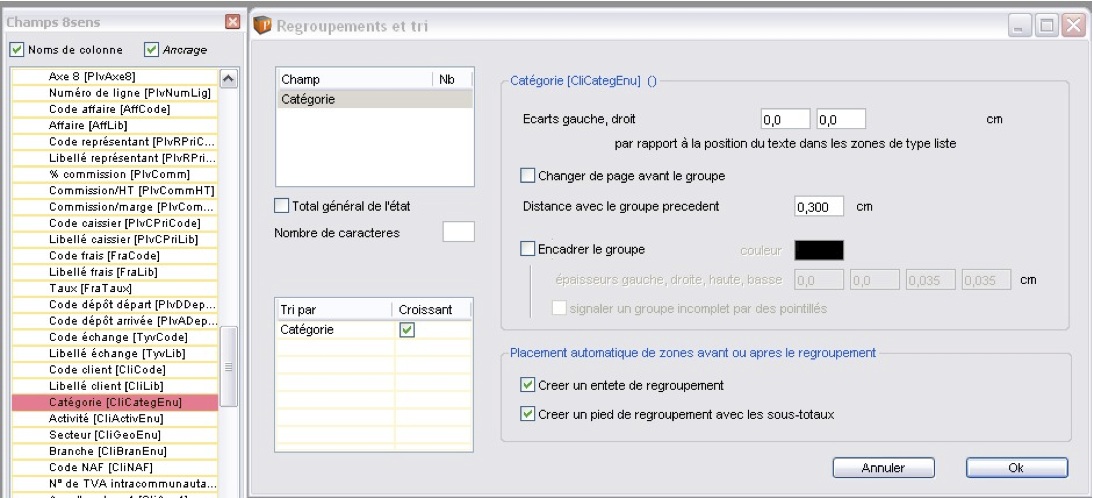
Task: Select Code affaire [AffCode] field
Action: tap(115, 109)
